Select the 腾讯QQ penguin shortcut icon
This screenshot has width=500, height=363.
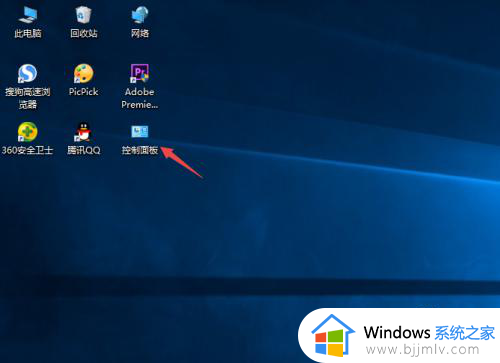click(x=83, y=132)
